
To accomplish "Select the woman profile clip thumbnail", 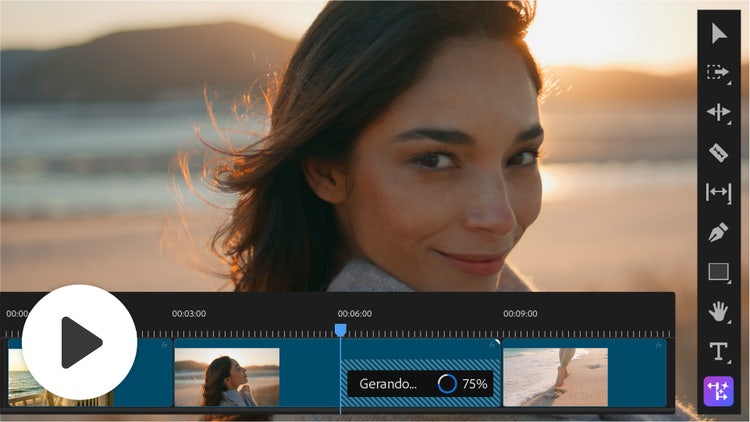I will (x=227, y=377).
